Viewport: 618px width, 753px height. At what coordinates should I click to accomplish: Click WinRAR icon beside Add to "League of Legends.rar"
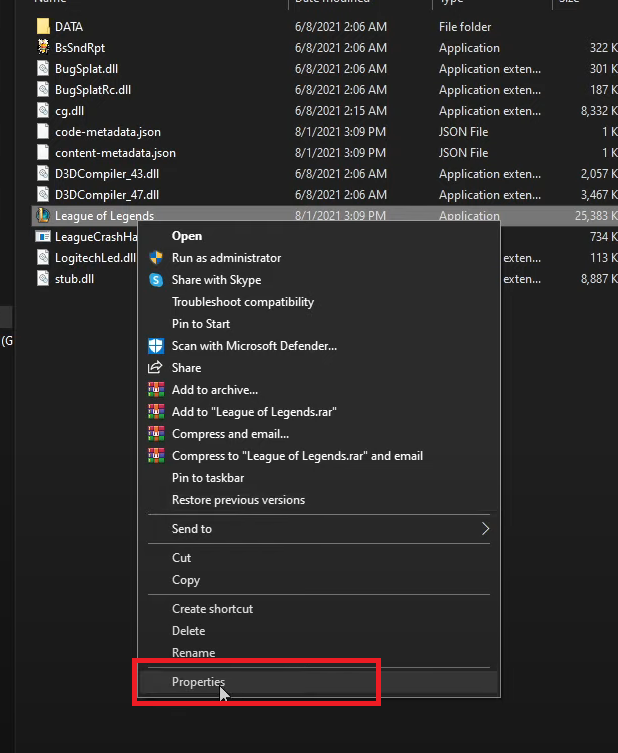(x=156, y=412)
